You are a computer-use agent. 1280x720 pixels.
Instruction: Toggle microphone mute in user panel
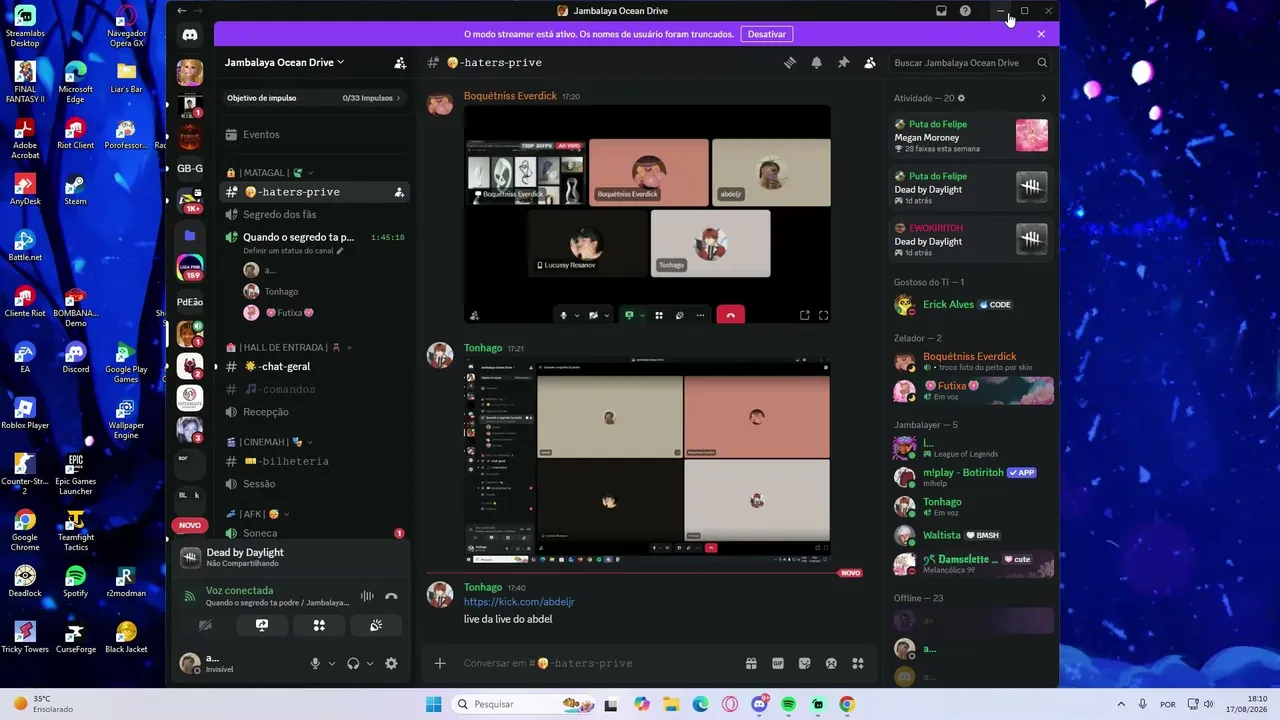[315, 663]
